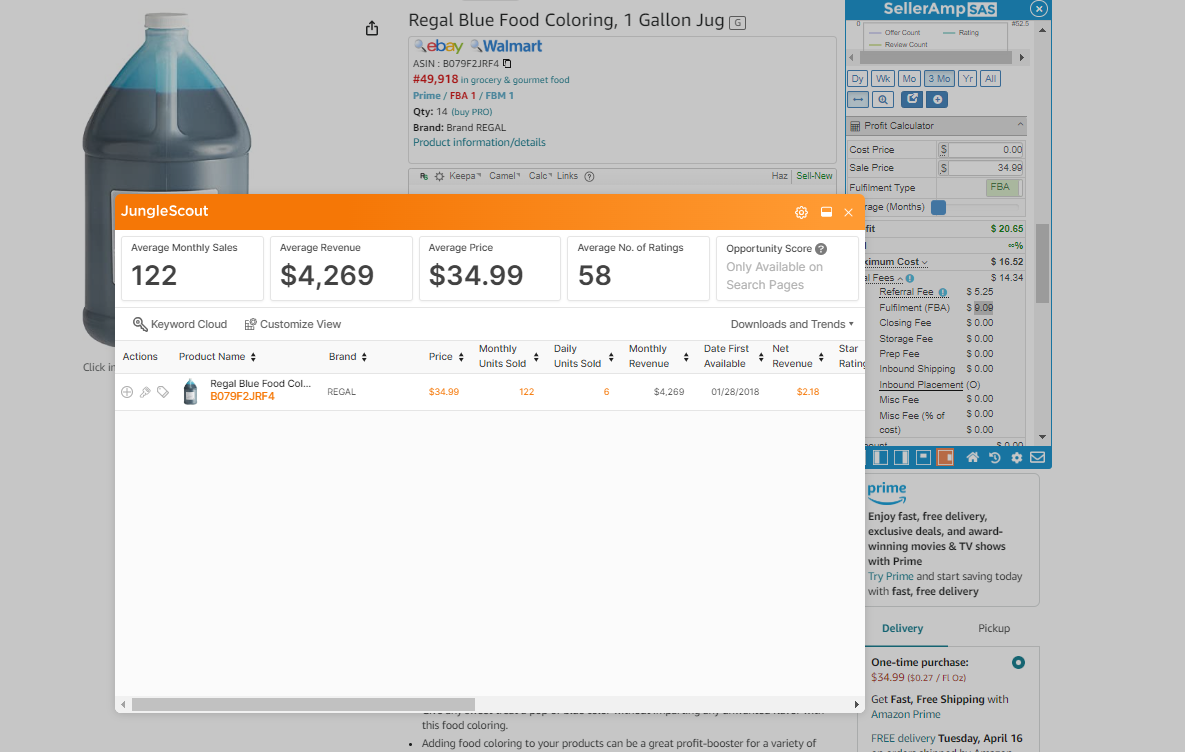Copy the ASIN with clipboard icon
1185x752 pixels.
(x=507, y=63)
